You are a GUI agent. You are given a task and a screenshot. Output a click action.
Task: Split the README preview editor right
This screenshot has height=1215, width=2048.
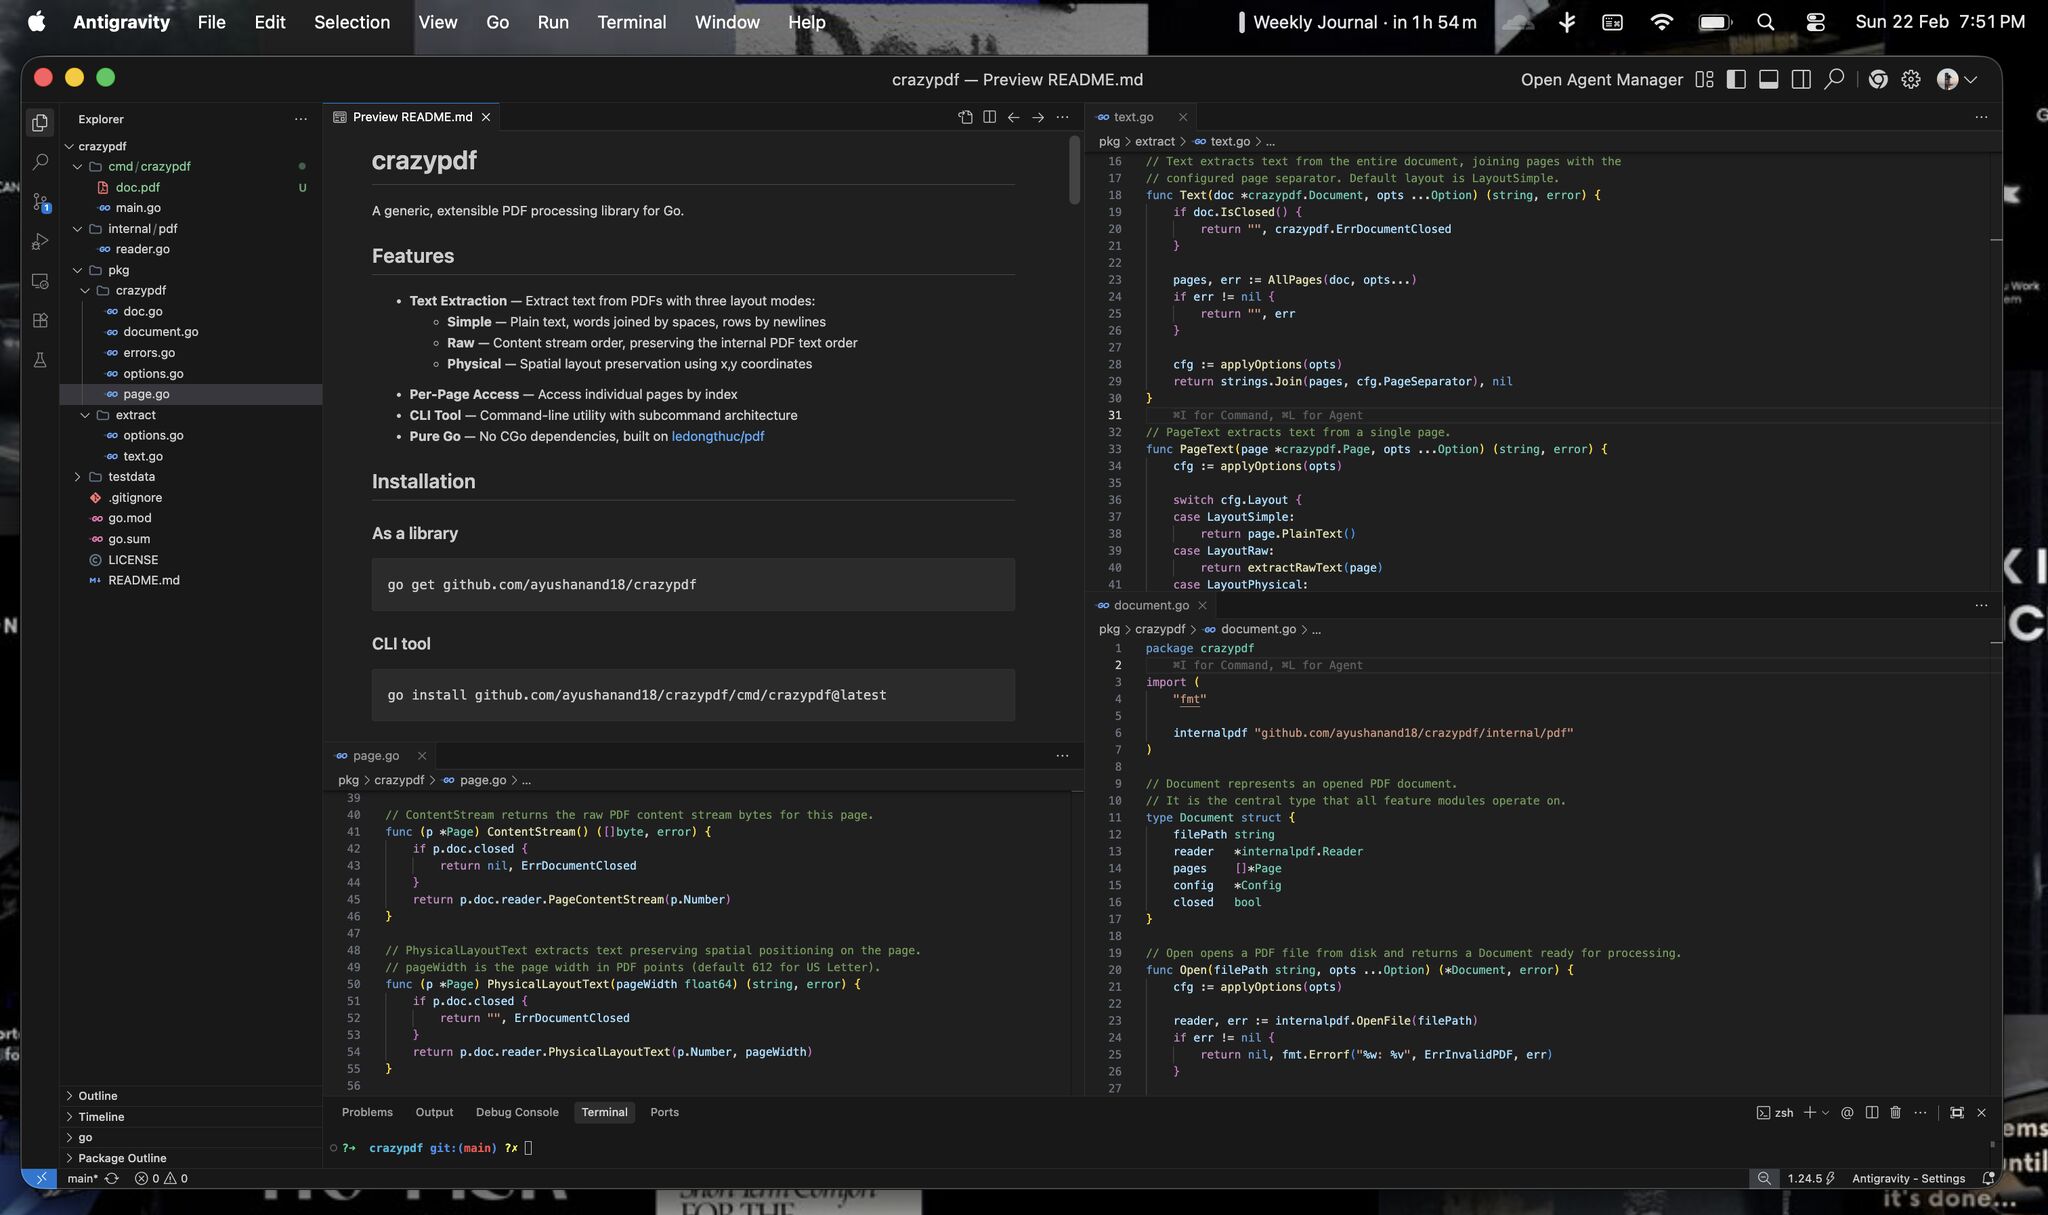click(989, 117)
